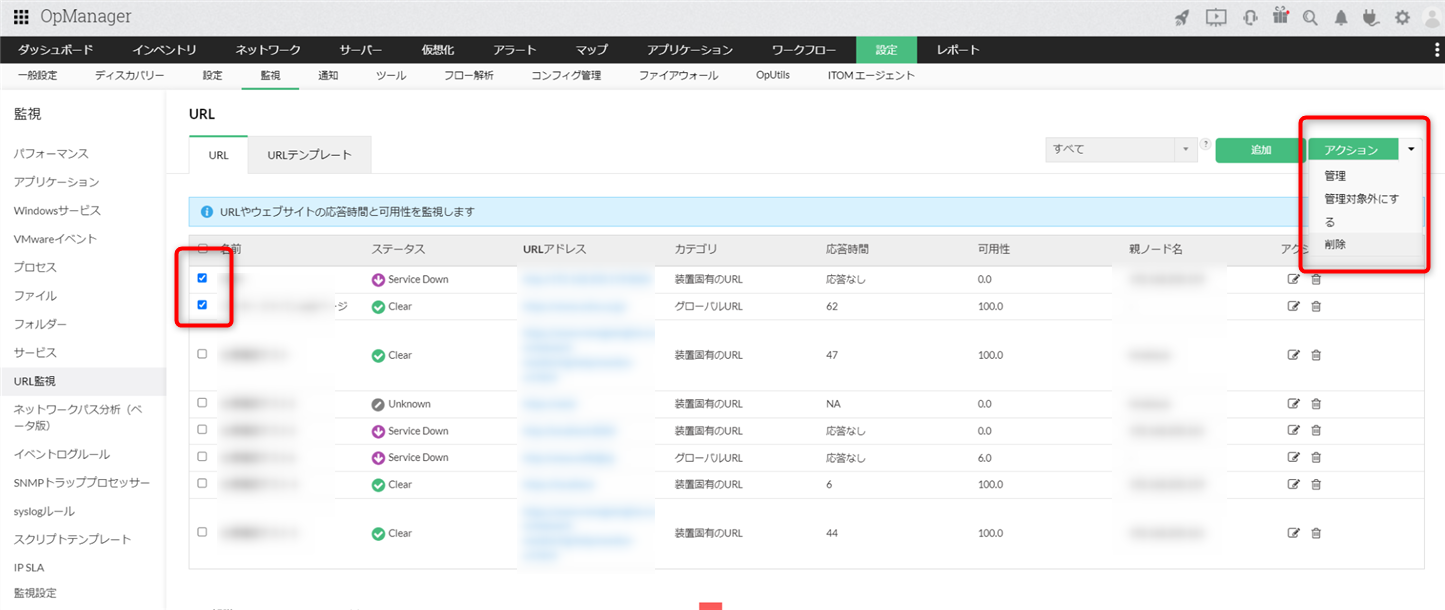This screenshot has height=610, width=1445.
Task: Click the arrow beside アクション button
Action: (1410, 149)
